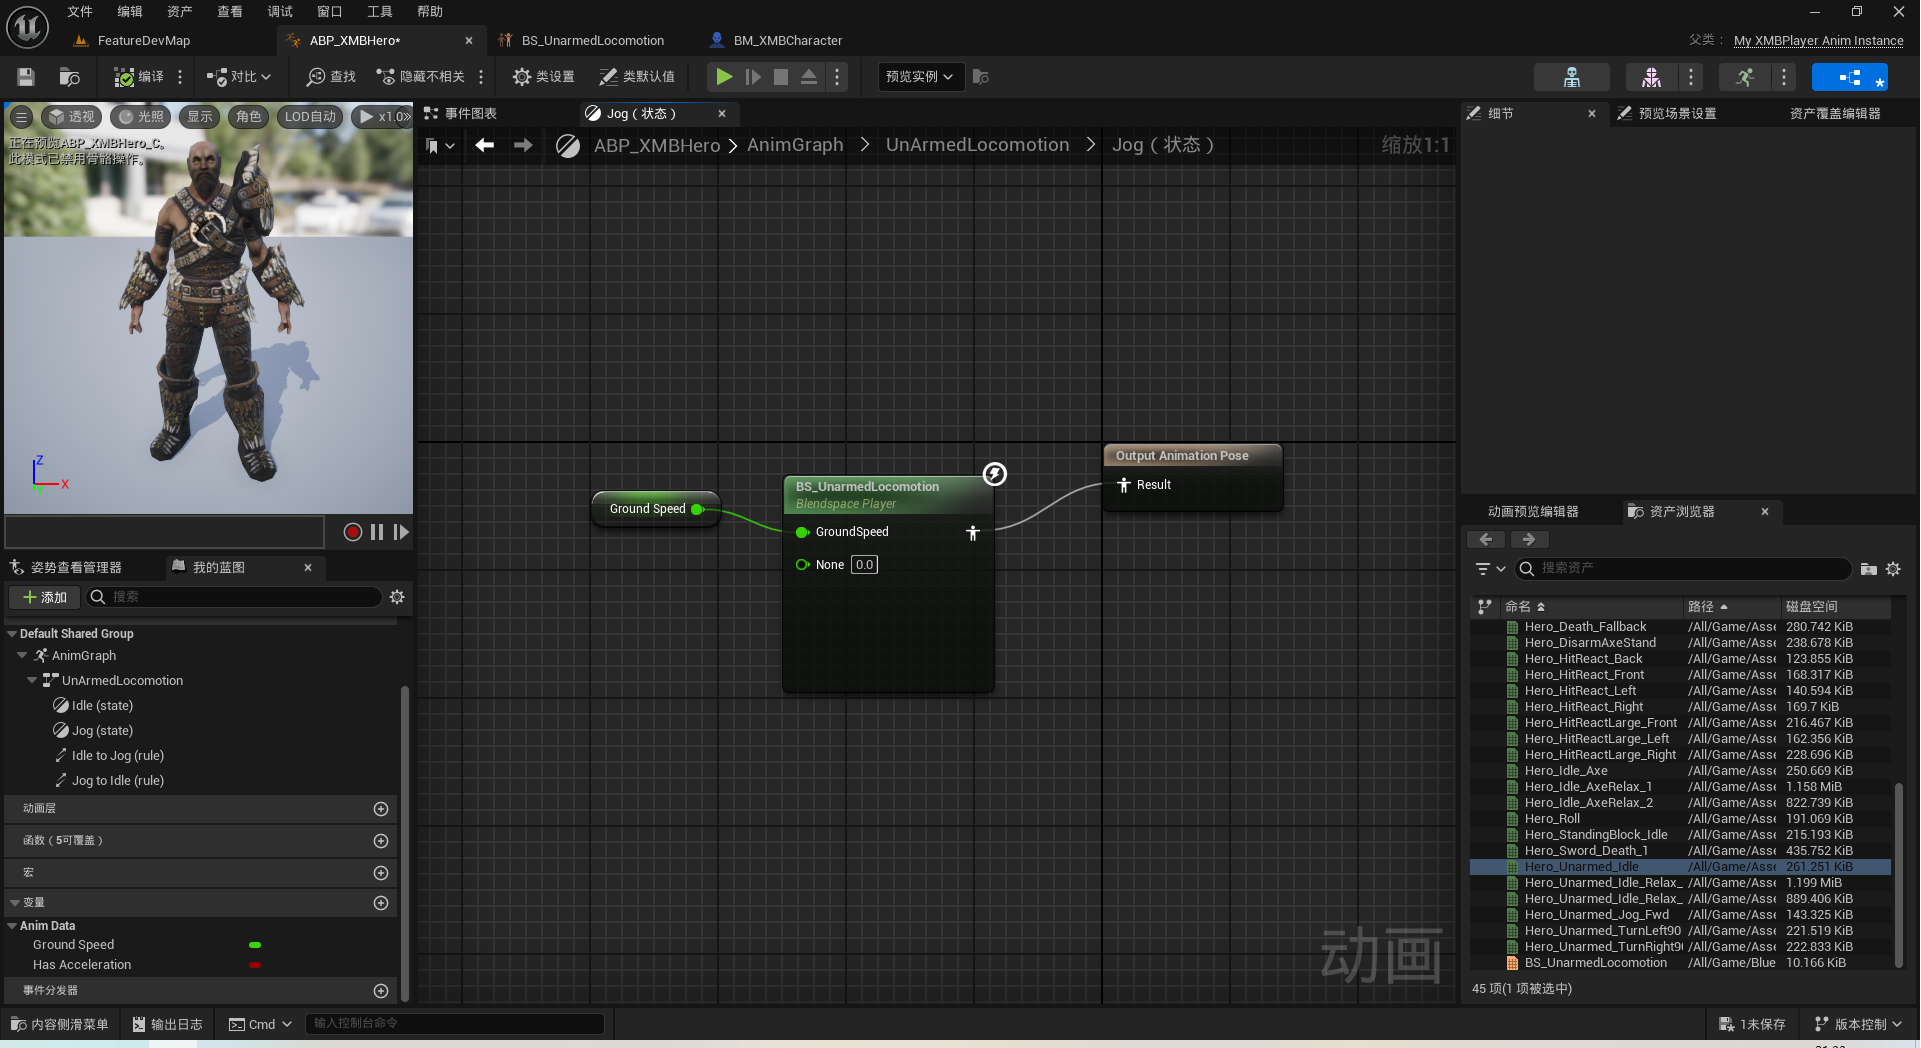Compile the blueprint with 编译 button
This screenshot has width=1921, height=1048.
click(x=139, y=77)
